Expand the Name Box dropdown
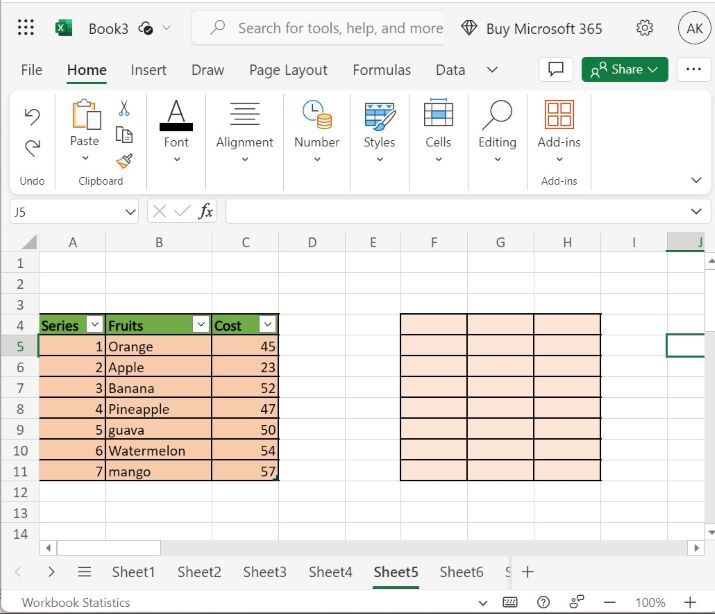Viewport: 715px width, 614px height. [x=130, y=212]
